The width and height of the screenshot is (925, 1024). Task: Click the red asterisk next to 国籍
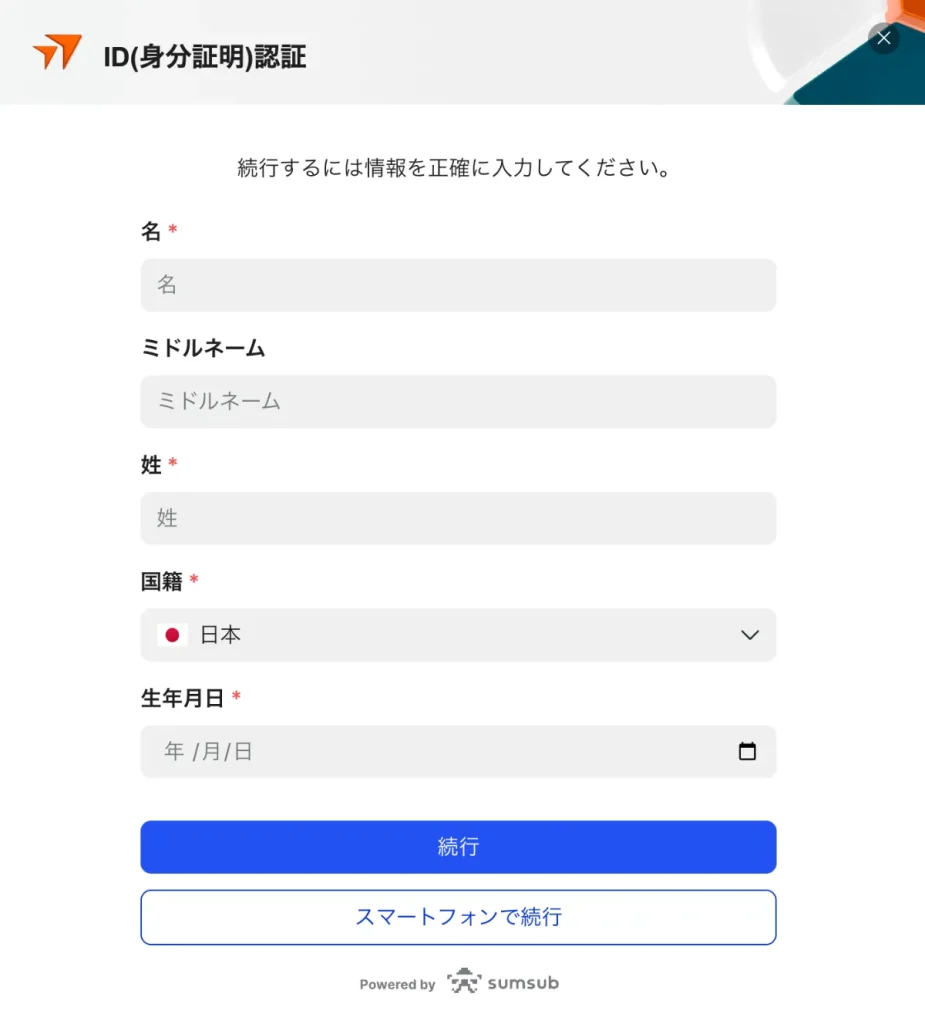[192, 577]
